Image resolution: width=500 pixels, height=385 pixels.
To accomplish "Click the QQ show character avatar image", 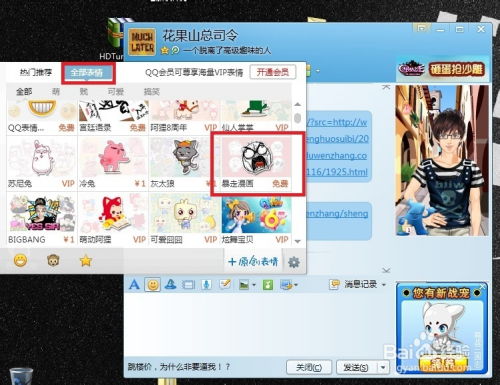I will (442, 160).
